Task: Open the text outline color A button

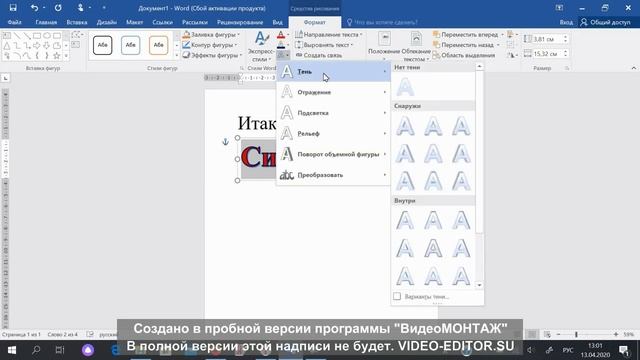Action: [281, 45]
